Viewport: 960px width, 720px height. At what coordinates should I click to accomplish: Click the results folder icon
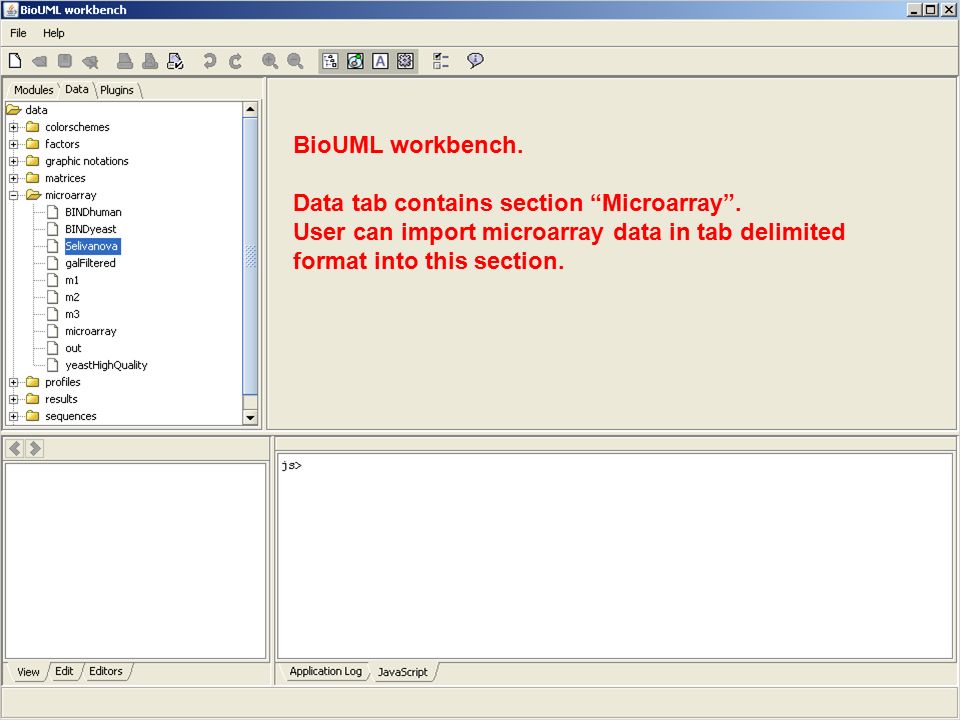(x=32, y=399)
